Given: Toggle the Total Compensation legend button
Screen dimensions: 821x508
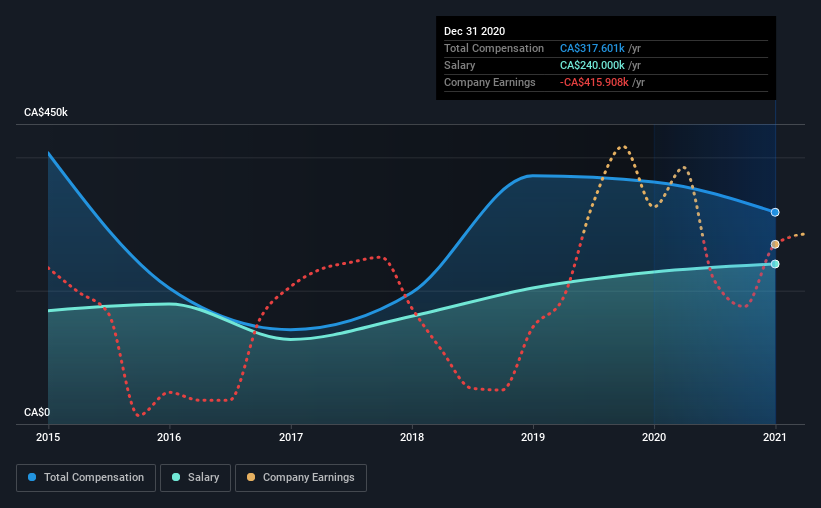Looking at the screenshot, I should (86, 478).
